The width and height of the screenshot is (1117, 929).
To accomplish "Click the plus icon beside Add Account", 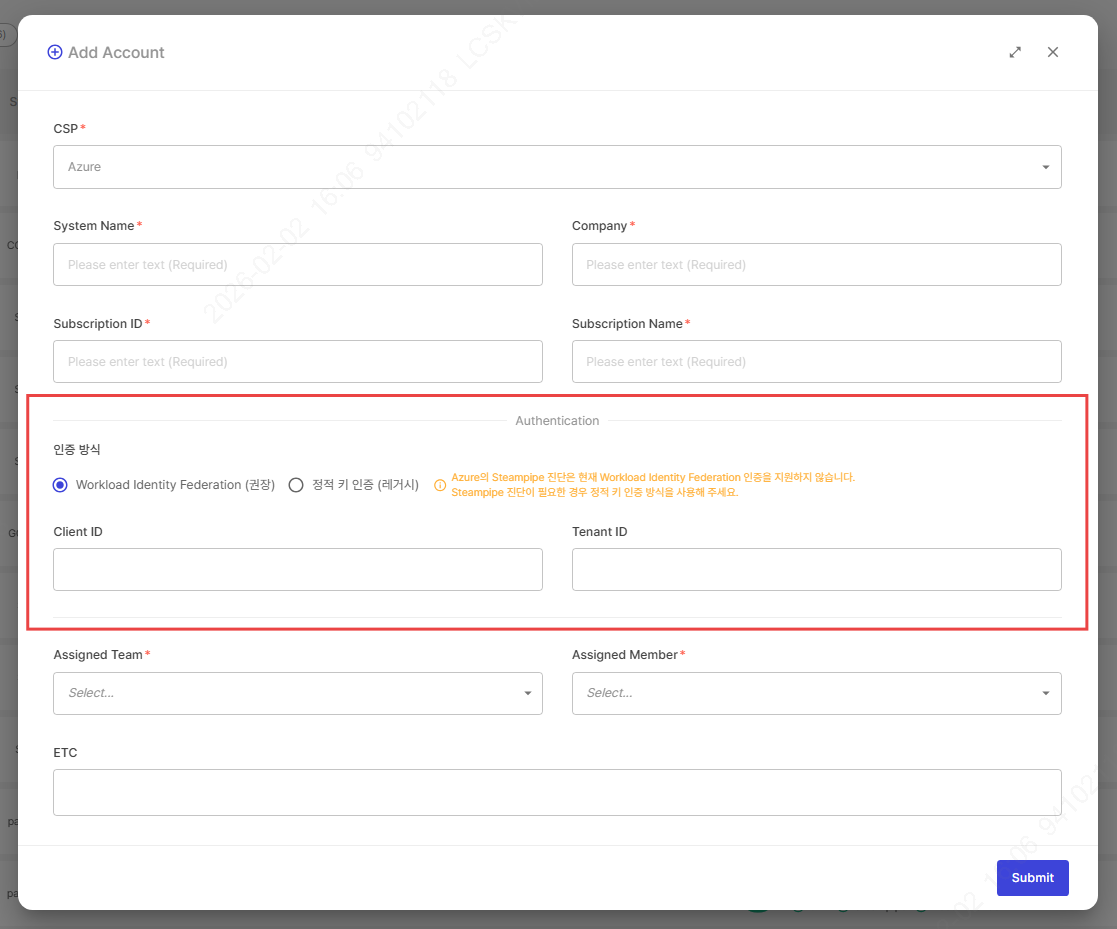I will [55, 52].
